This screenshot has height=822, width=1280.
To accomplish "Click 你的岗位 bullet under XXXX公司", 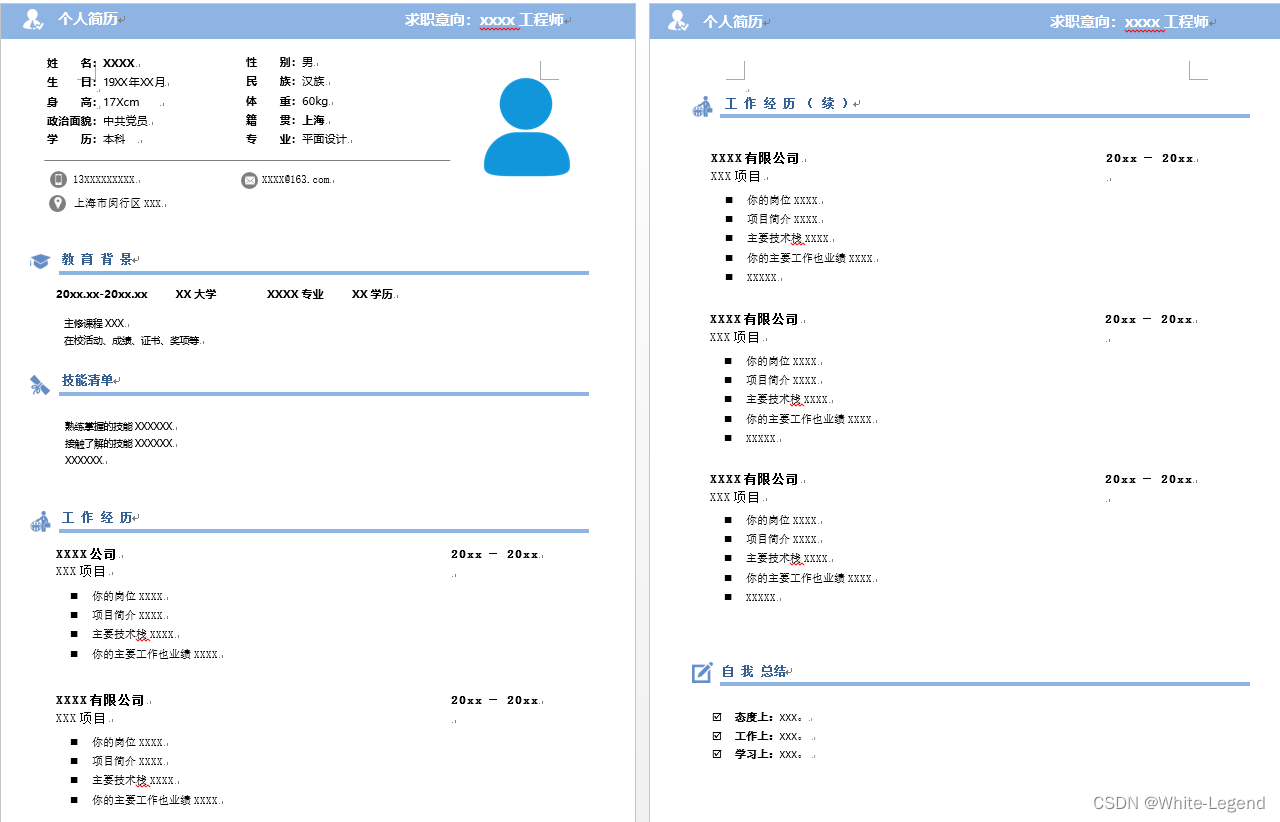I will click(x=128, y=596).
